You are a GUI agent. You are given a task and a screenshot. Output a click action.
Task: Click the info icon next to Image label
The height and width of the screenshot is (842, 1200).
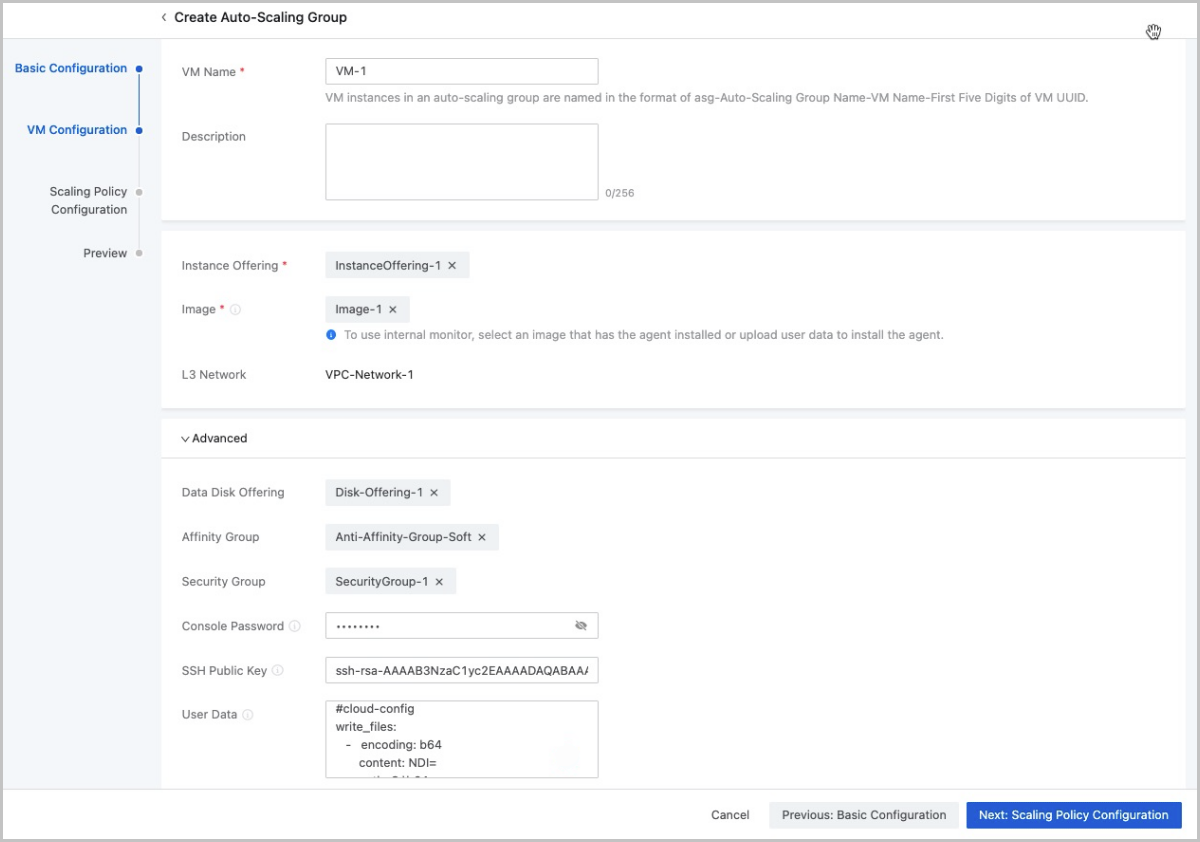click(236, 310)
